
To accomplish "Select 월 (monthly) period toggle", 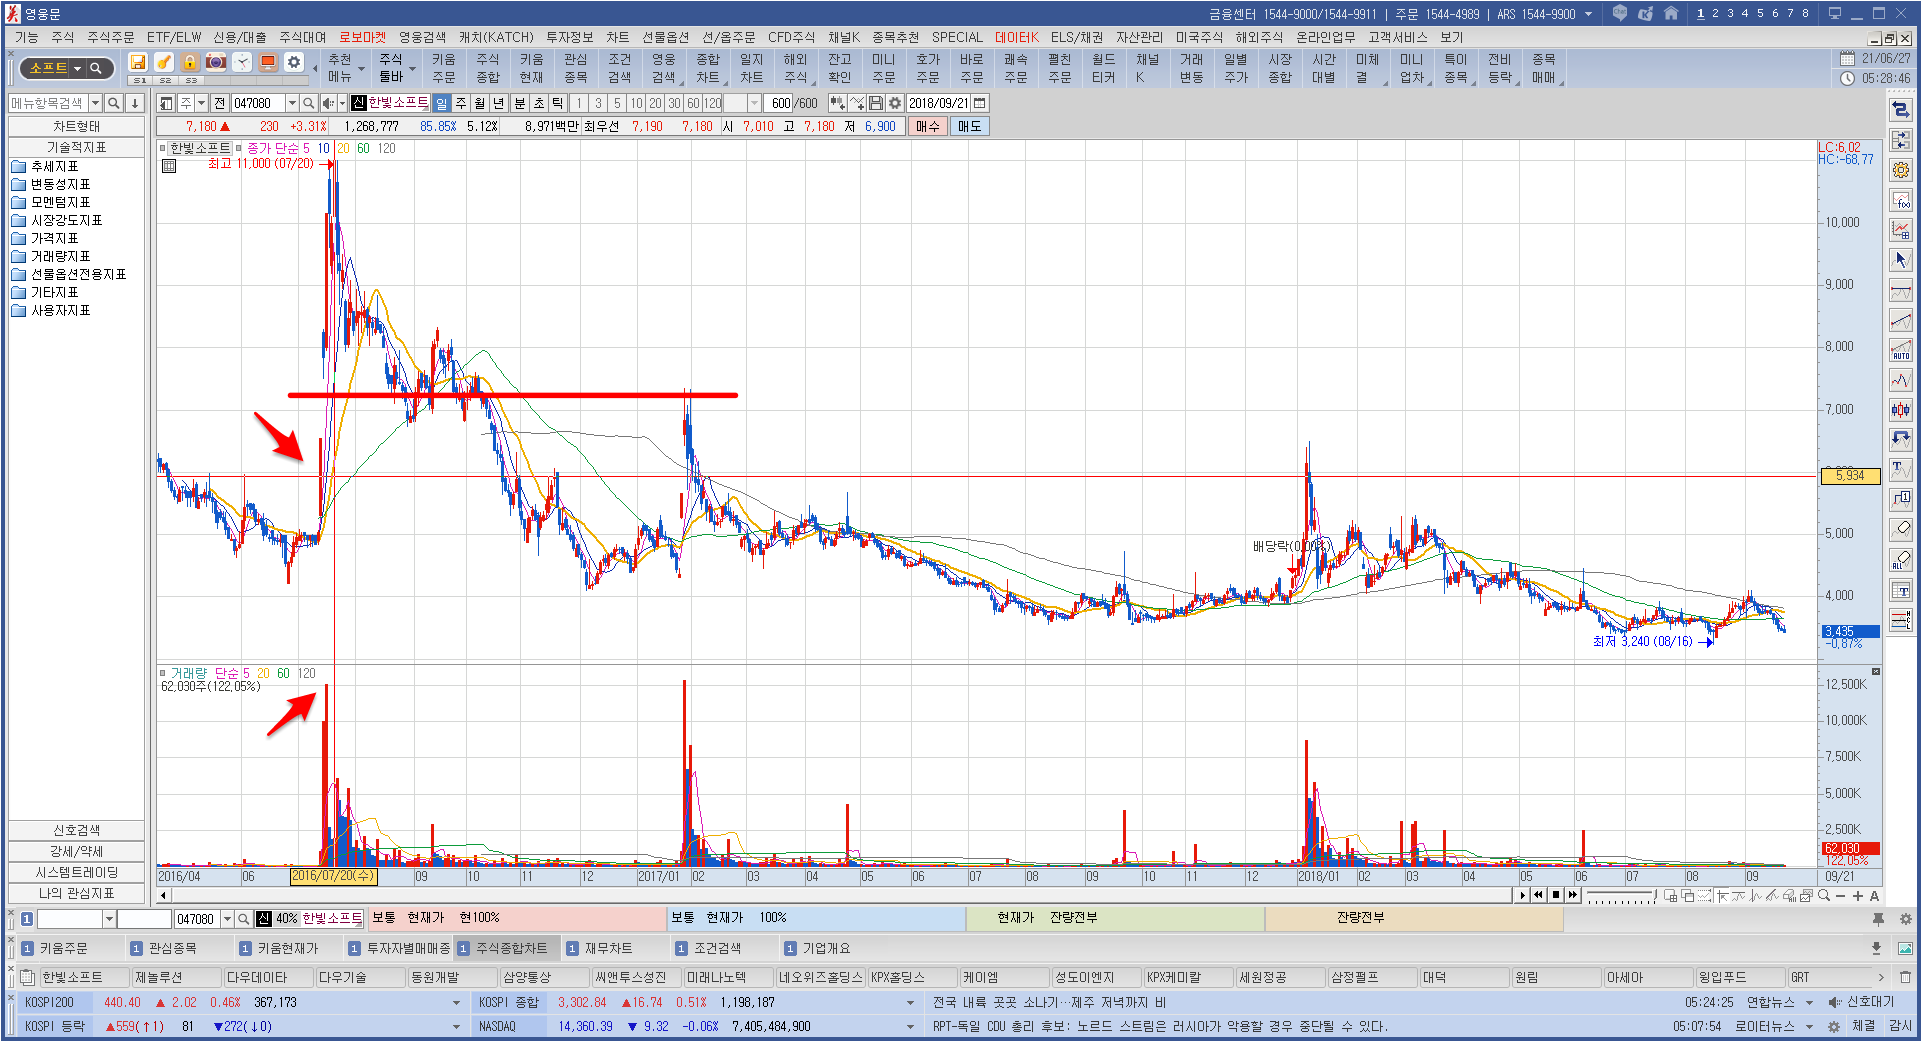I will (x=480, y=103).
